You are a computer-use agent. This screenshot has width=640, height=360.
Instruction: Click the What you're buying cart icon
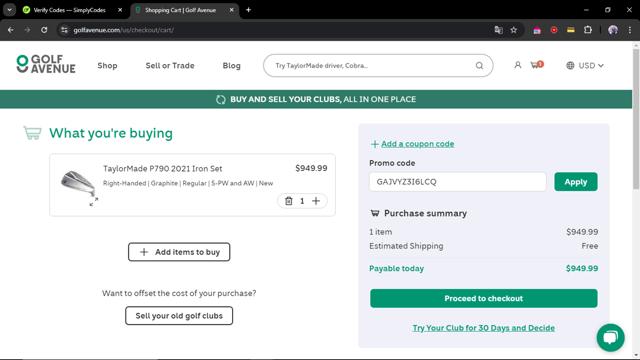[32, 133]
